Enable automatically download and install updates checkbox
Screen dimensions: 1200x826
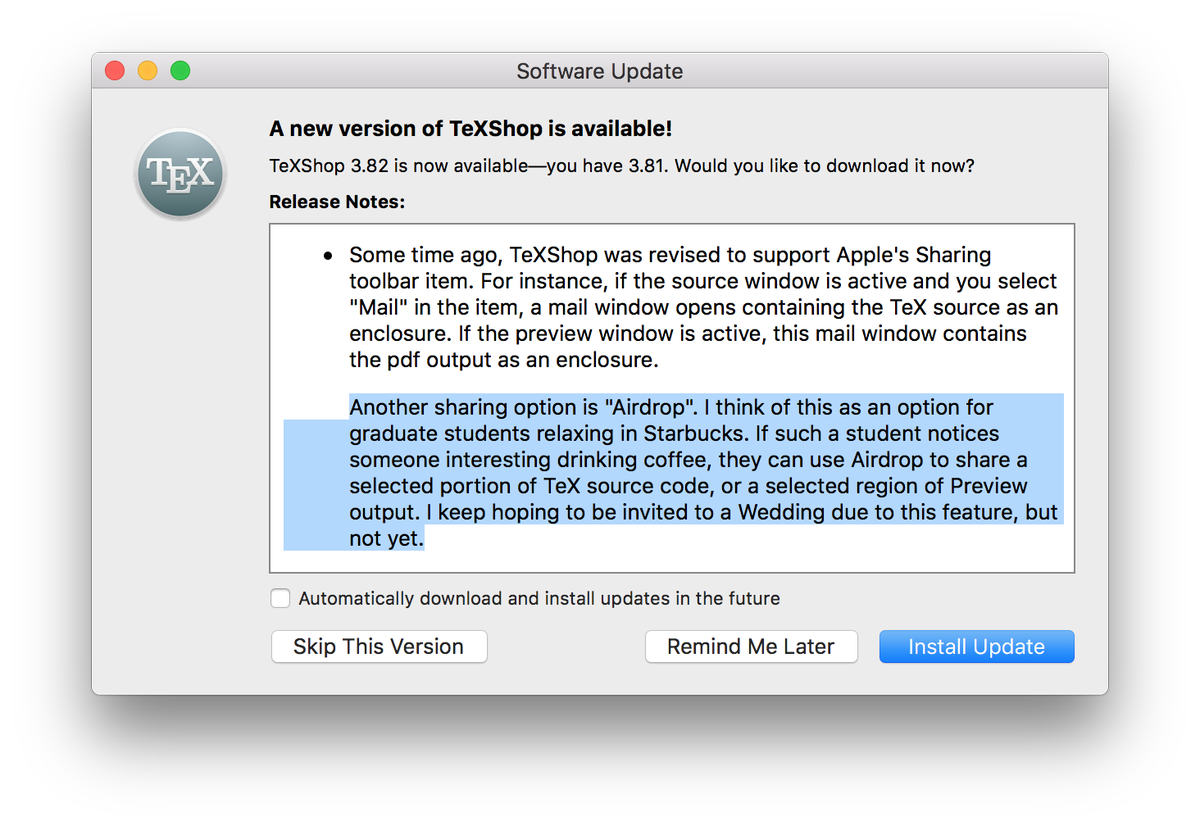tap(281, 598)
